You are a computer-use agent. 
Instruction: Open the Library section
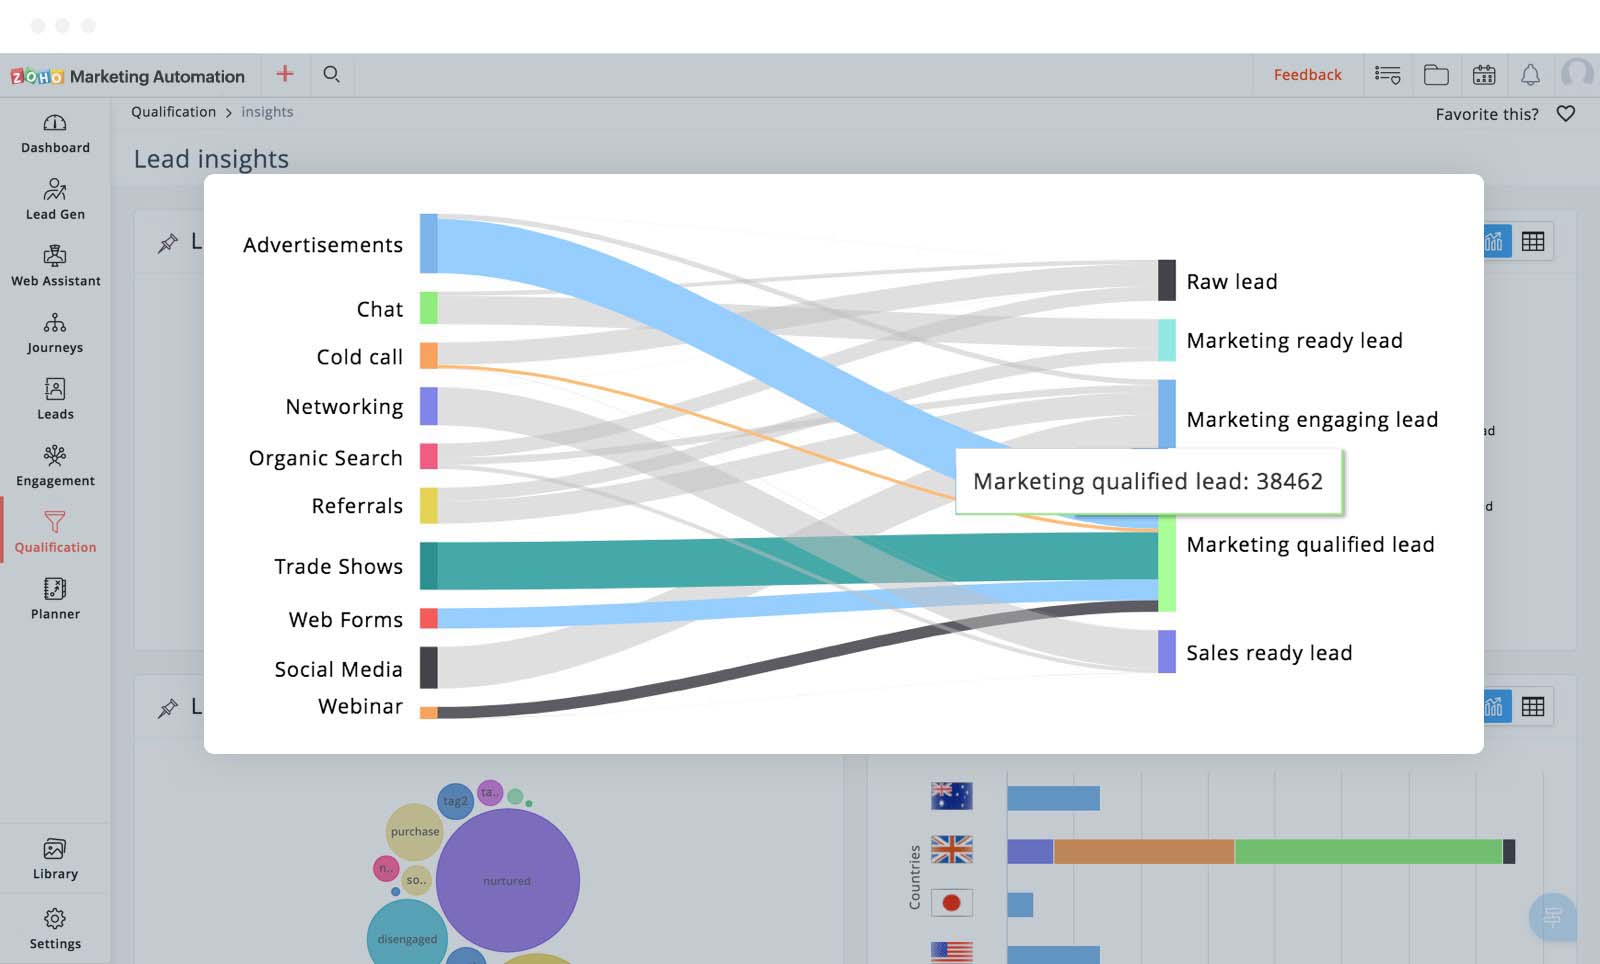pyautogui.click(x=55, y=860)
